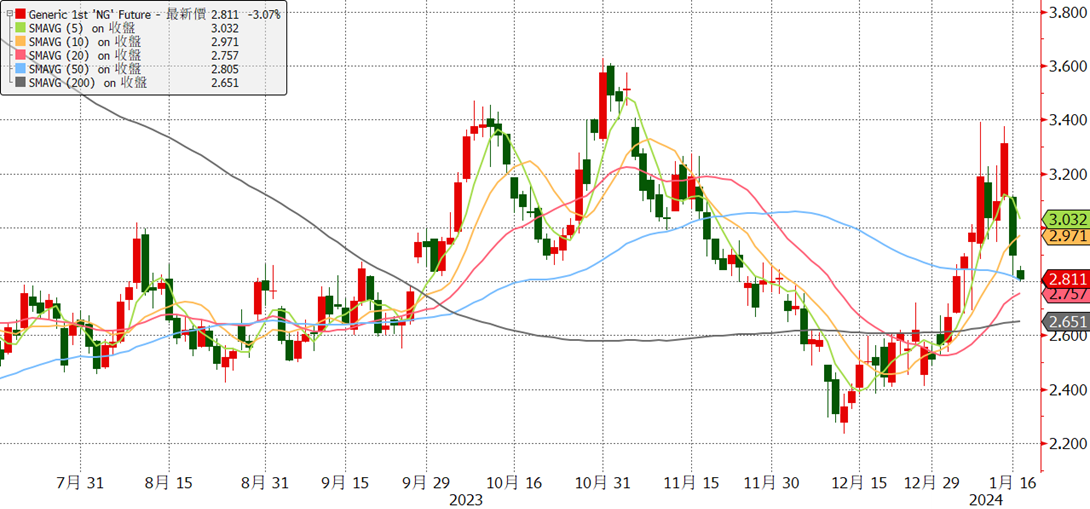Click the 3.600 y-axis label
This screenshot has height=509, width=1090.
pyautogui.click(x=1068, y=66)
